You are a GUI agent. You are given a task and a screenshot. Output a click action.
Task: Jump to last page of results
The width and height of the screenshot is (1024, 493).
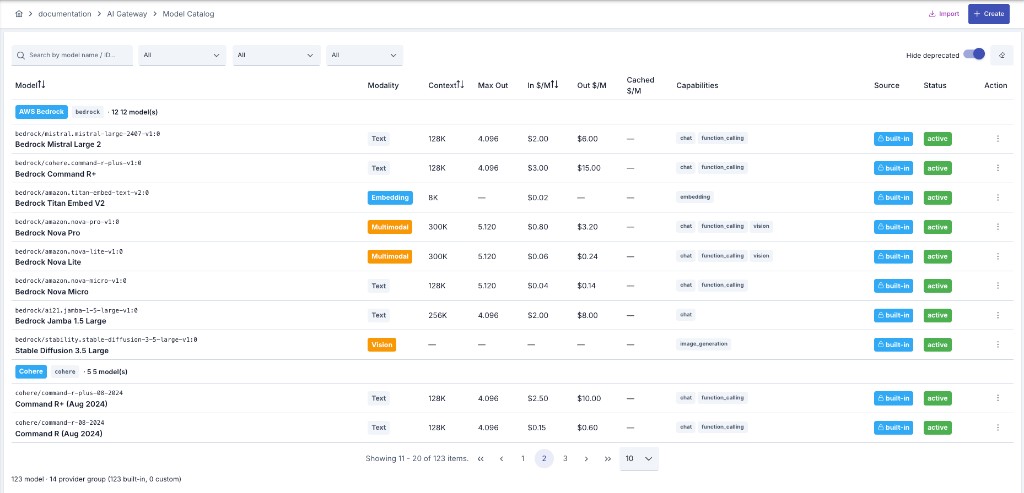click(x=607, y=458)
